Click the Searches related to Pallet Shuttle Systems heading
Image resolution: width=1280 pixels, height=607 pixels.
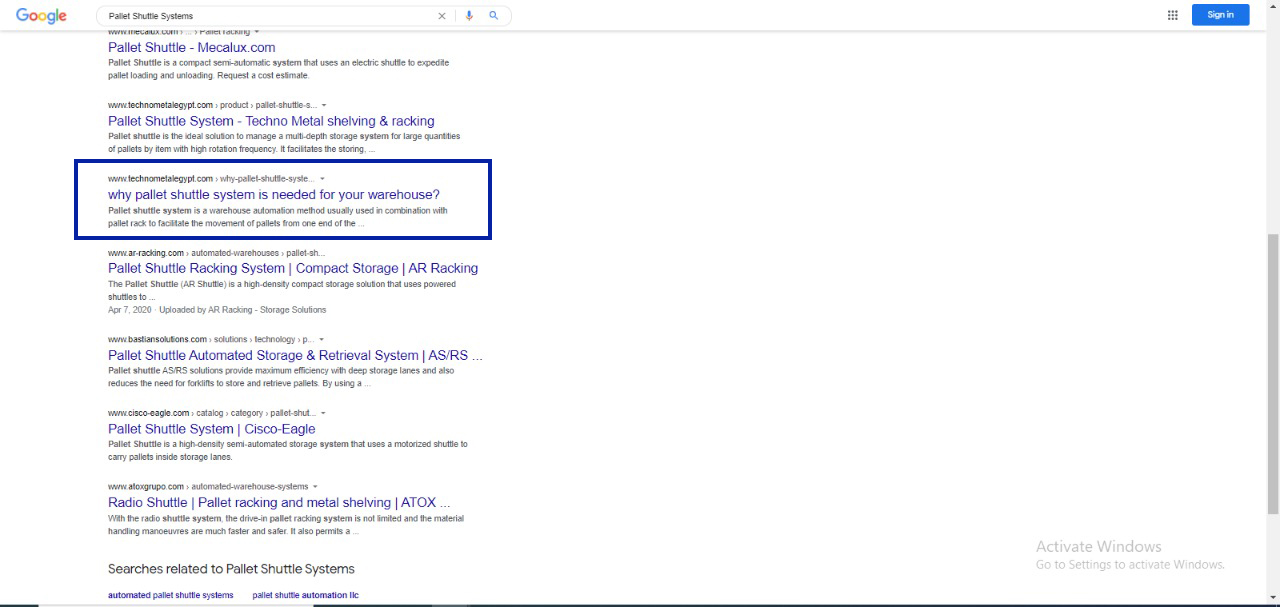(231, 569)
